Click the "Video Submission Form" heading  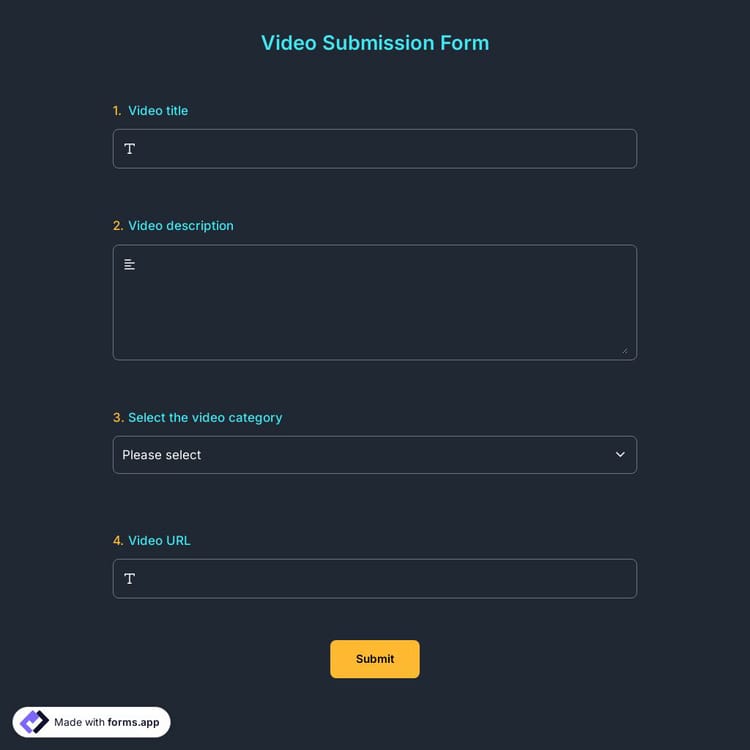click(375, 43)
